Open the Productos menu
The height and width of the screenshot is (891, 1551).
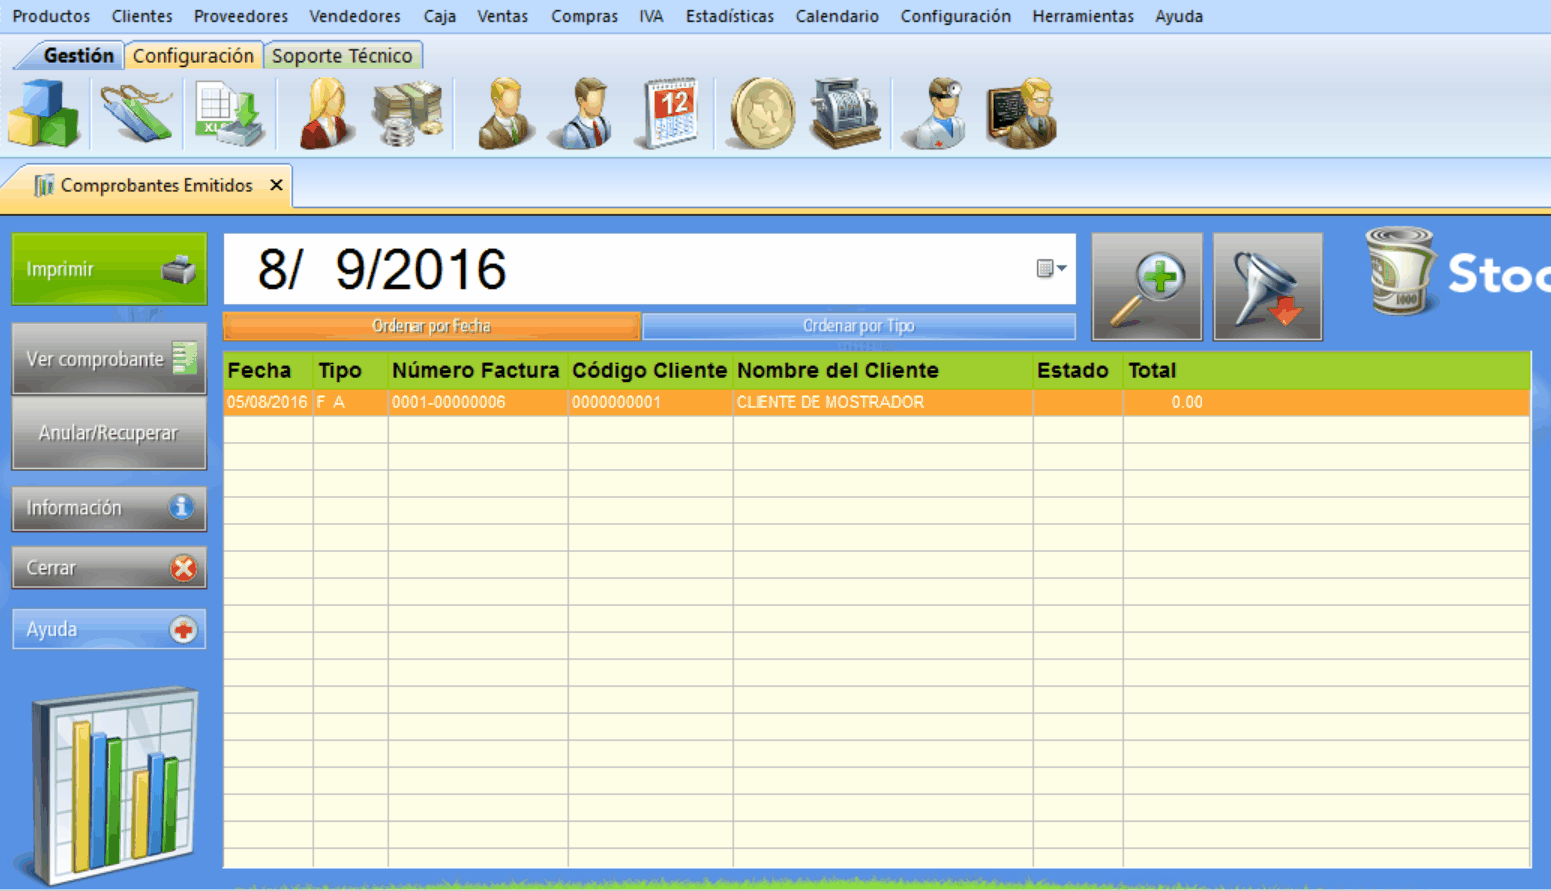click(x=51, y=16)
